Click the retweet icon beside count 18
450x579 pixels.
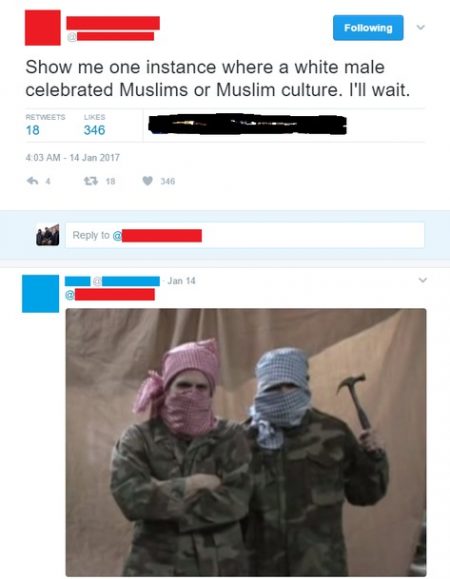[x=90, y=181]
